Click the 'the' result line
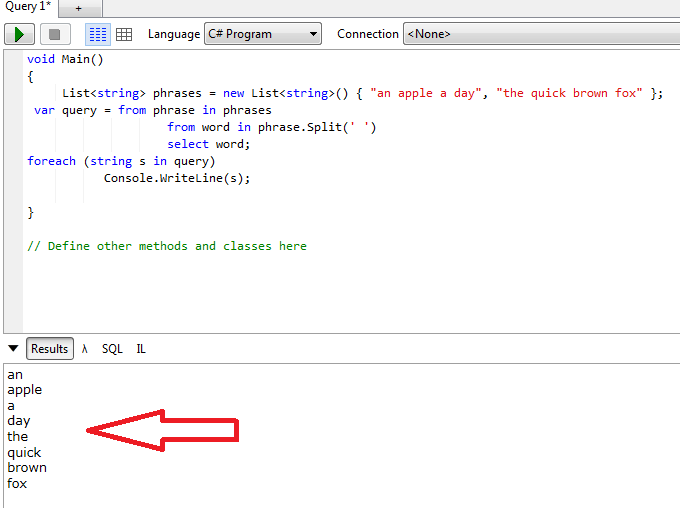 click(x=17, y=436)
